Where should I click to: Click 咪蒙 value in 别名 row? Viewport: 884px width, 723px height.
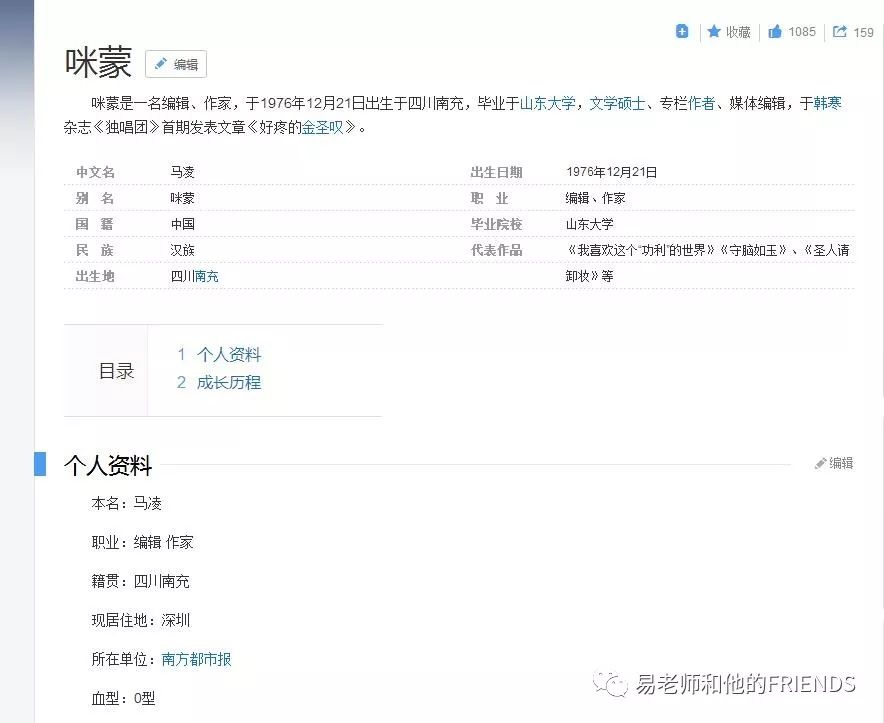point(182,198)
